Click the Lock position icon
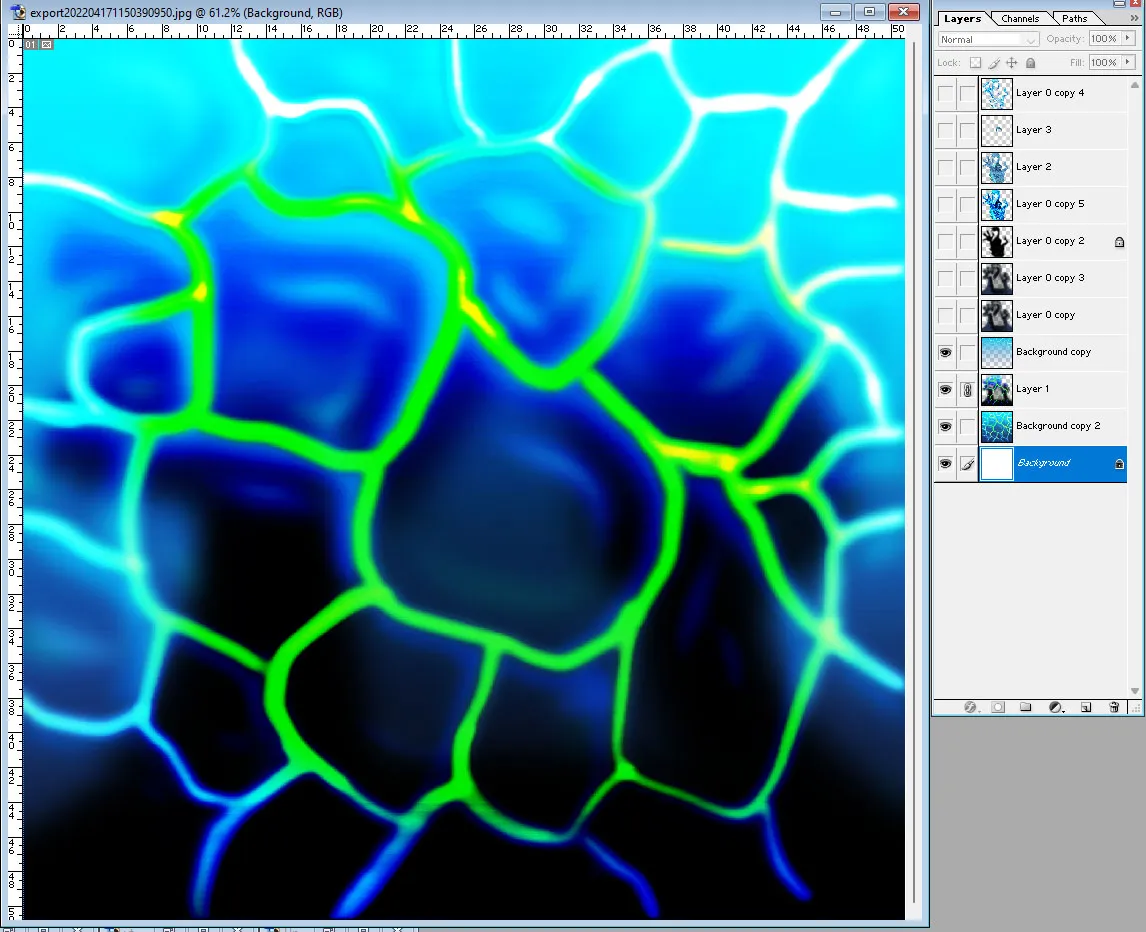 [1012, 63]
